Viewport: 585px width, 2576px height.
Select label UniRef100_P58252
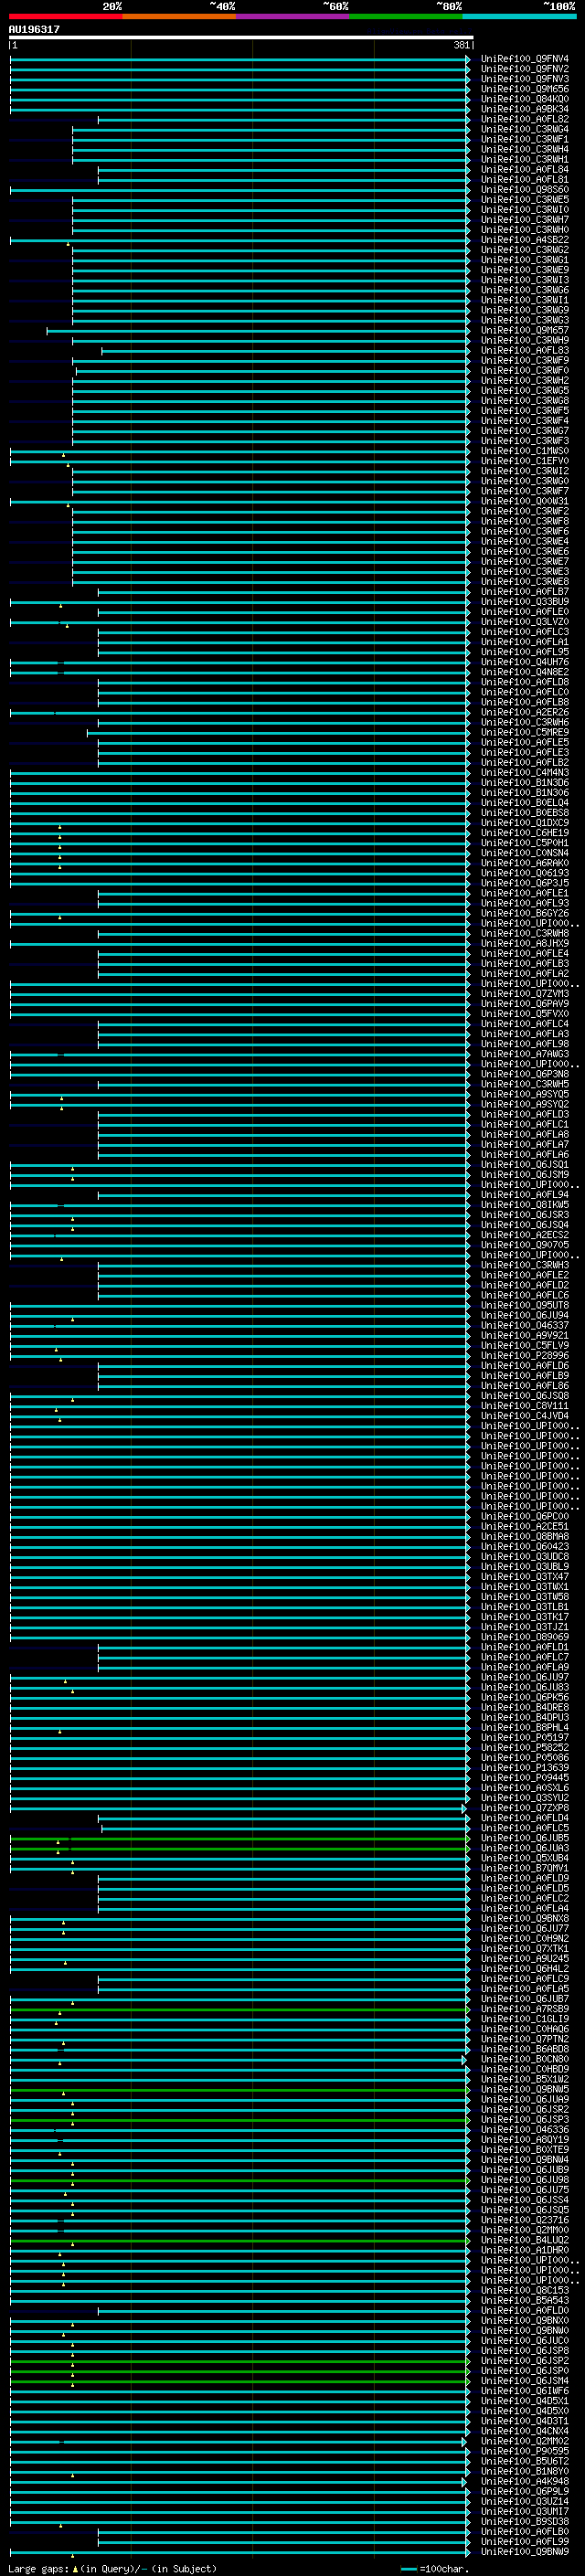[524, 1747]
